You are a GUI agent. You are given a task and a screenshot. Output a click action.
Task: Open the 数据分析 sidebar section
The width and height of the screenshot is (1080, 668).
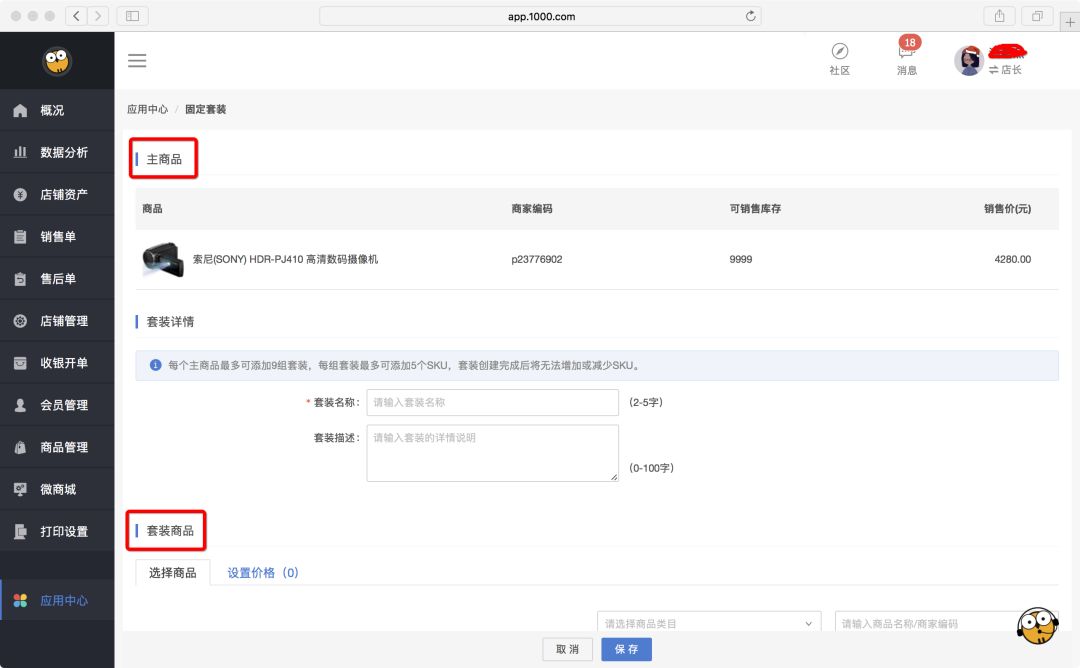[x=48, y=152]
